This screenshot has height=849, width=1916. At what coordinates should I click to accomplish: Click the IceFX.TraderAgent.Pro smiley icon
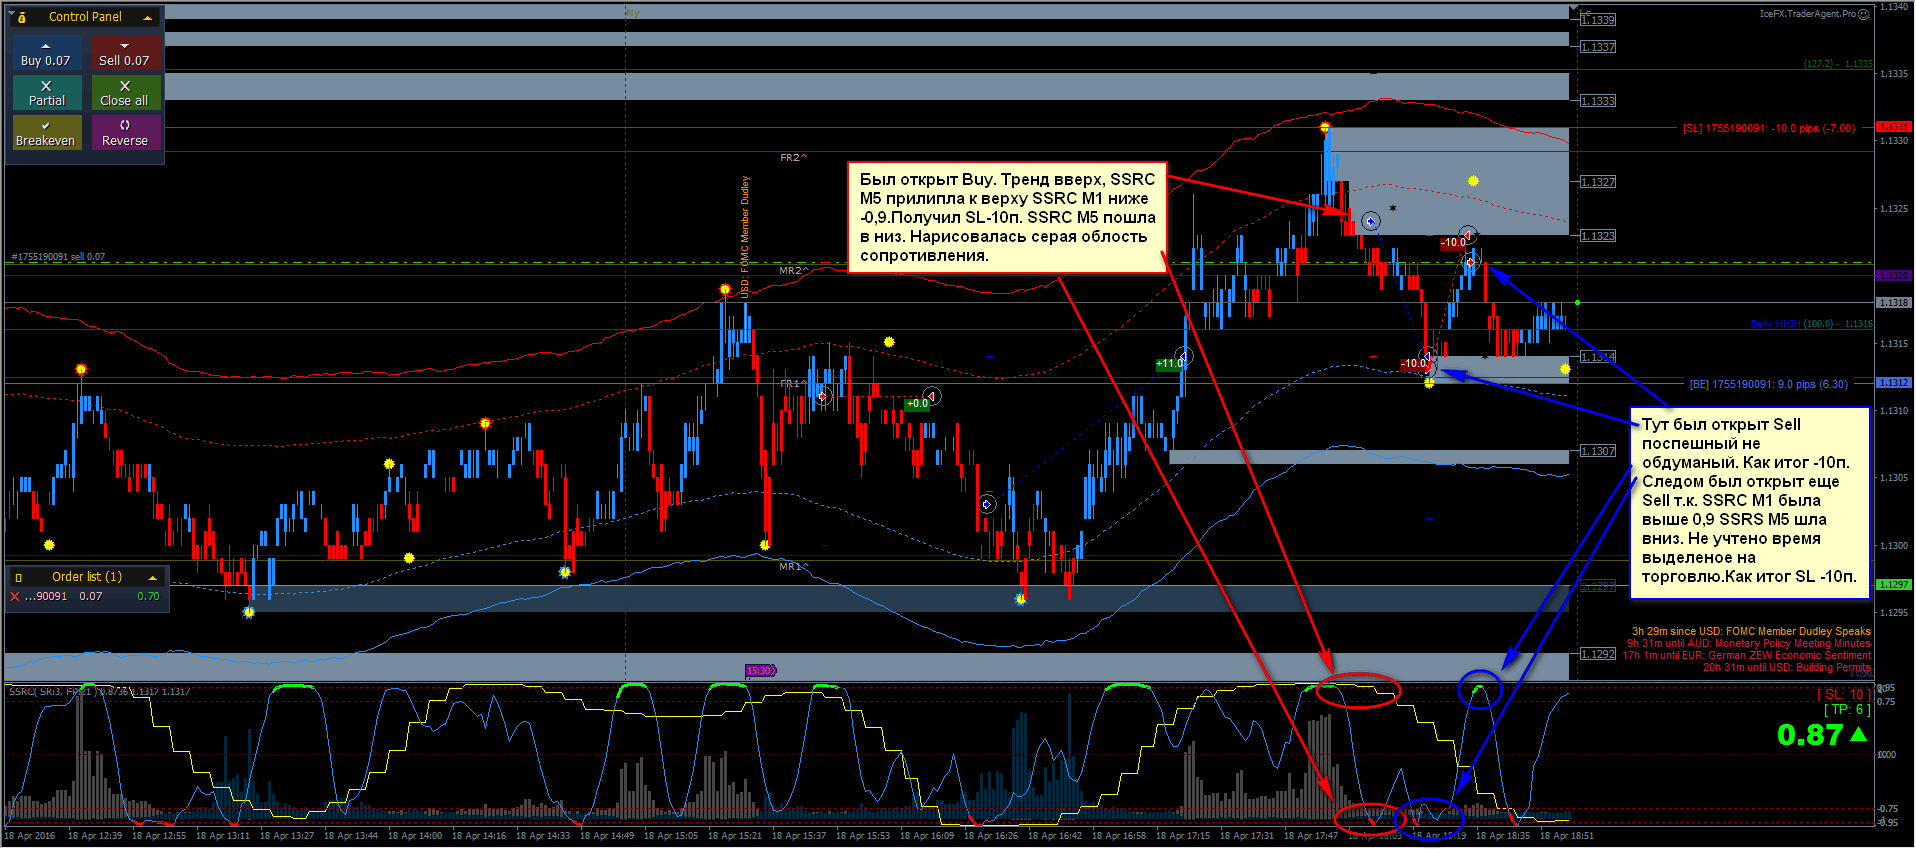[x=1863, y=14]
